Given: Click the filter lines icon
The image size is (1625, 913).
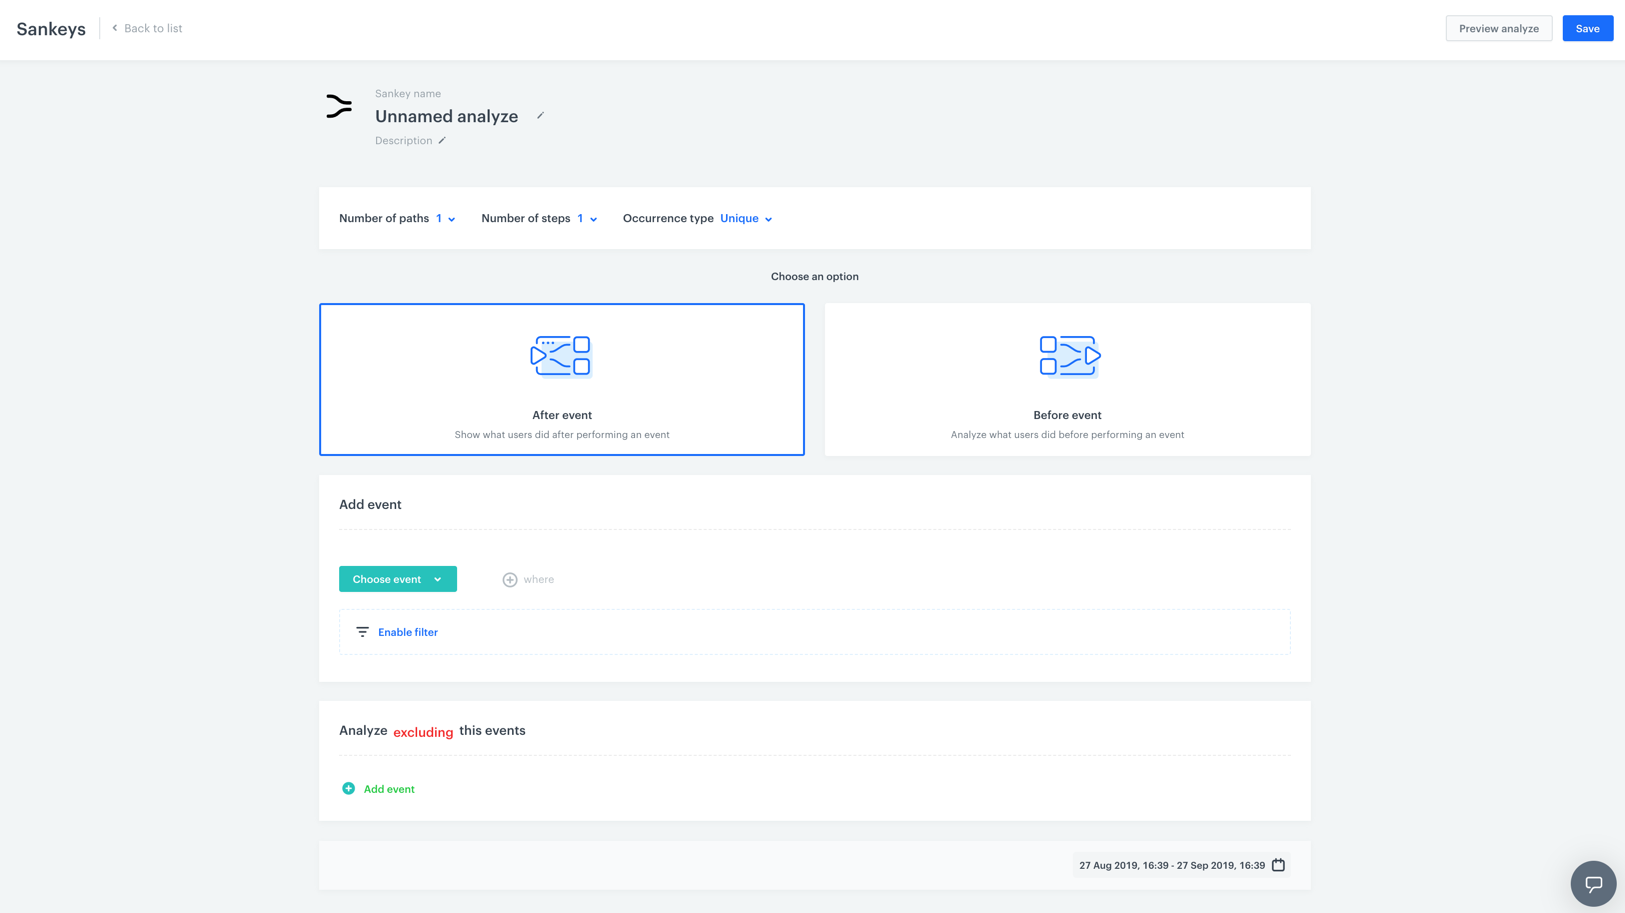Looking at the screenshot, I should click(363, 632).
